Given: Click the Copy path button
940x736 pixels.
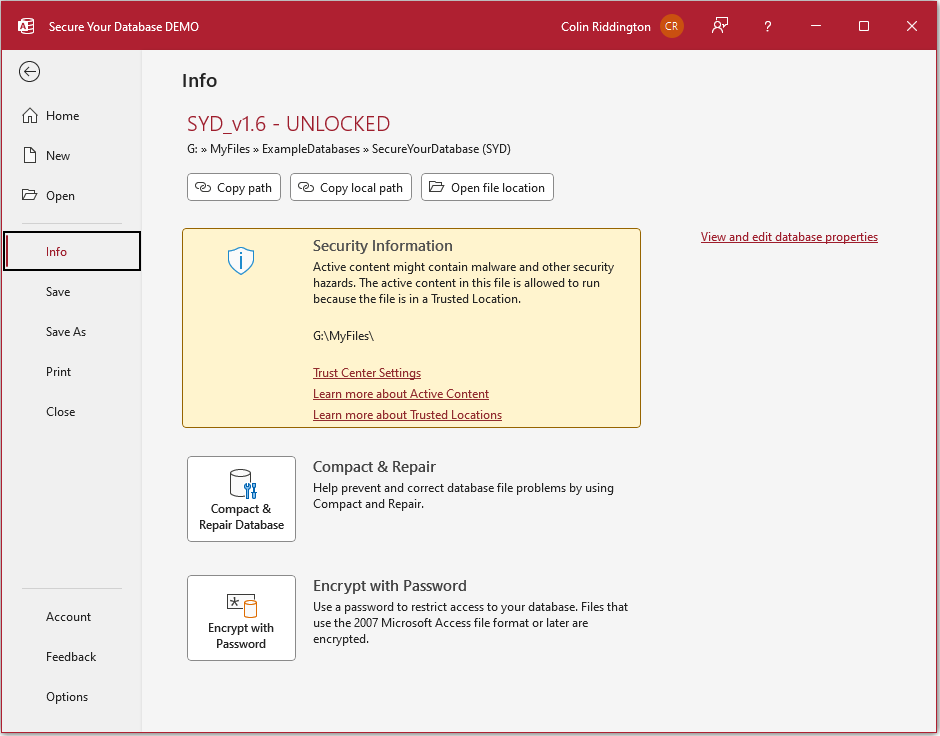Looking at the screenshot, I should coord(234,188).
